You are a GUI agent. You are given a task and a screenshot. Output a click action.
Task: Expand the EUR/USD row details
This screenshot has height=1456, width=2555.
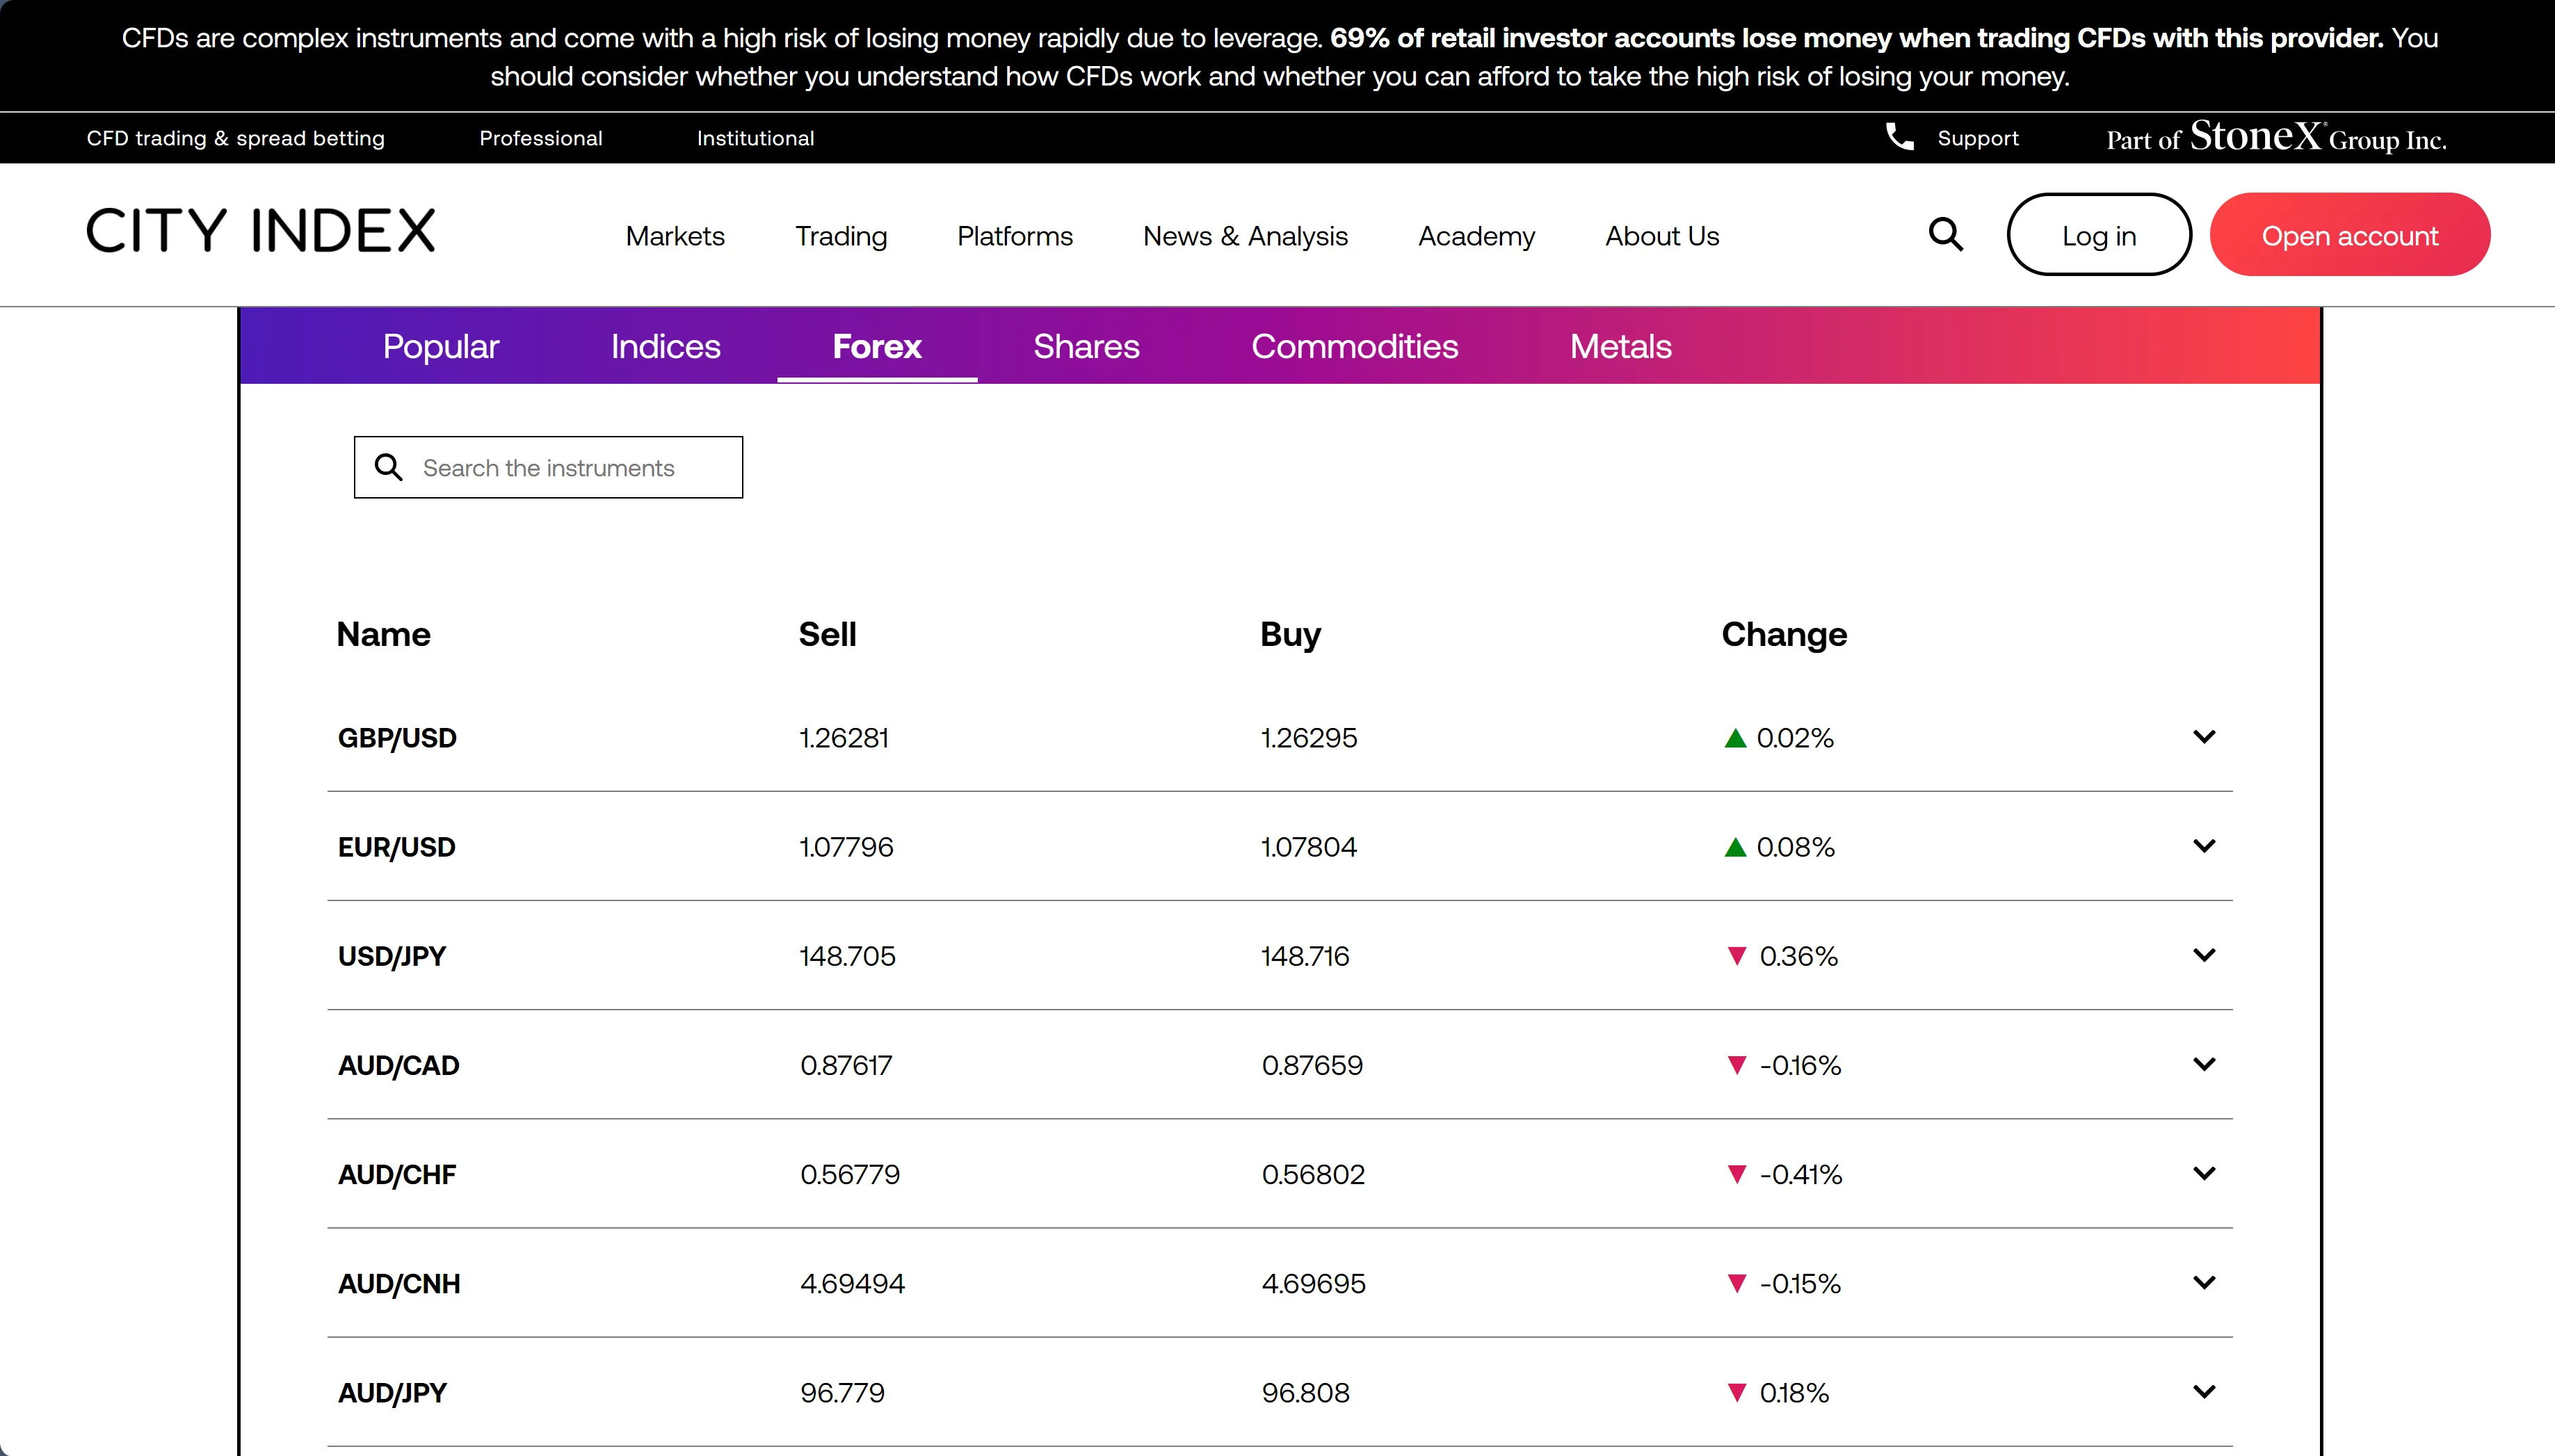pos(2204,846)
